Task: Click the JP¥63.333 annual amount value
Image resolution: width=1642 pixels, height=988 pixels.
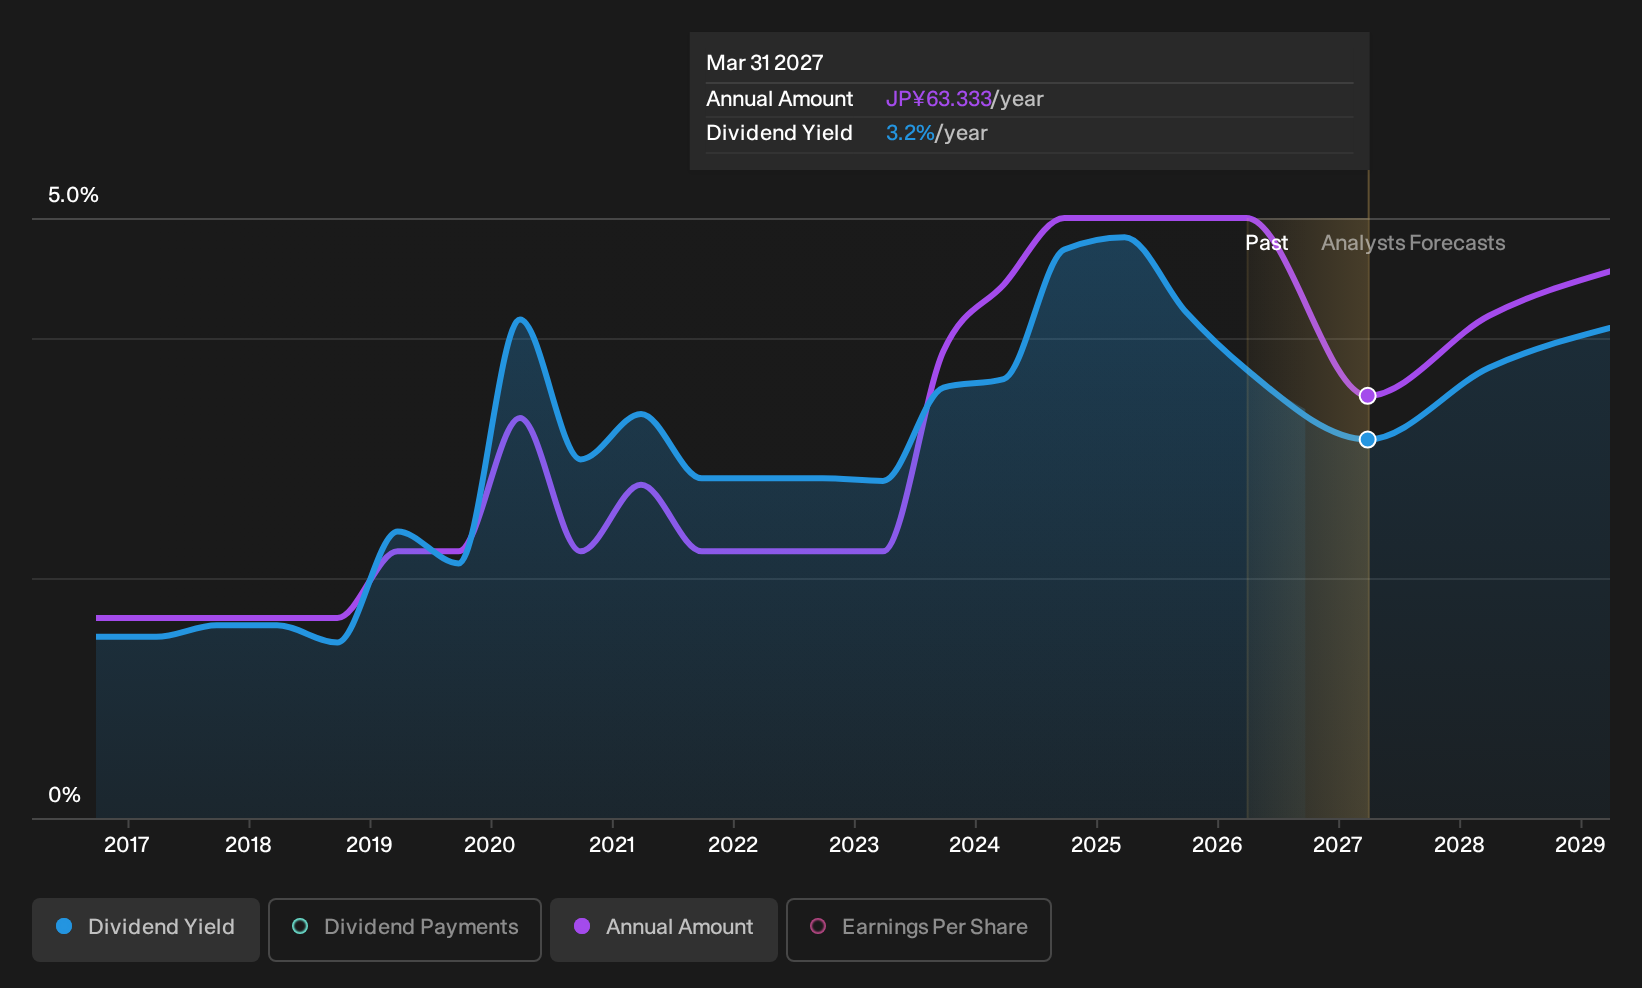Action: tap(938, 99)
